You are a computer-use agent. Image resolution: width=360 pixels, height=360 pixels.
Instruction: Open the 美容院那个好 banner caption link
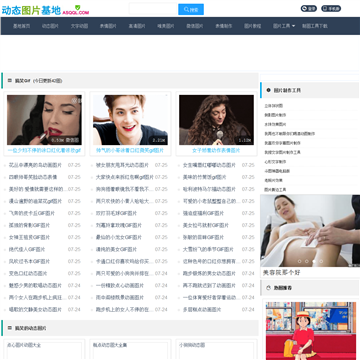pyautogui.click(x=282, y=273)
